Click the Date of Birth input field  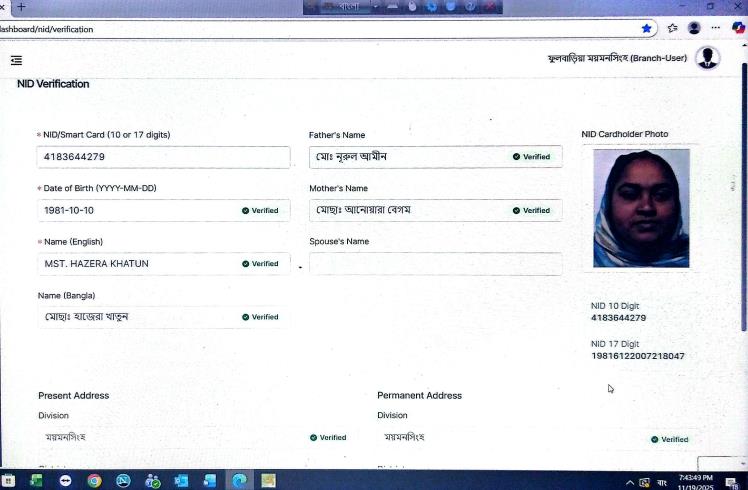(x=135, y=211)
